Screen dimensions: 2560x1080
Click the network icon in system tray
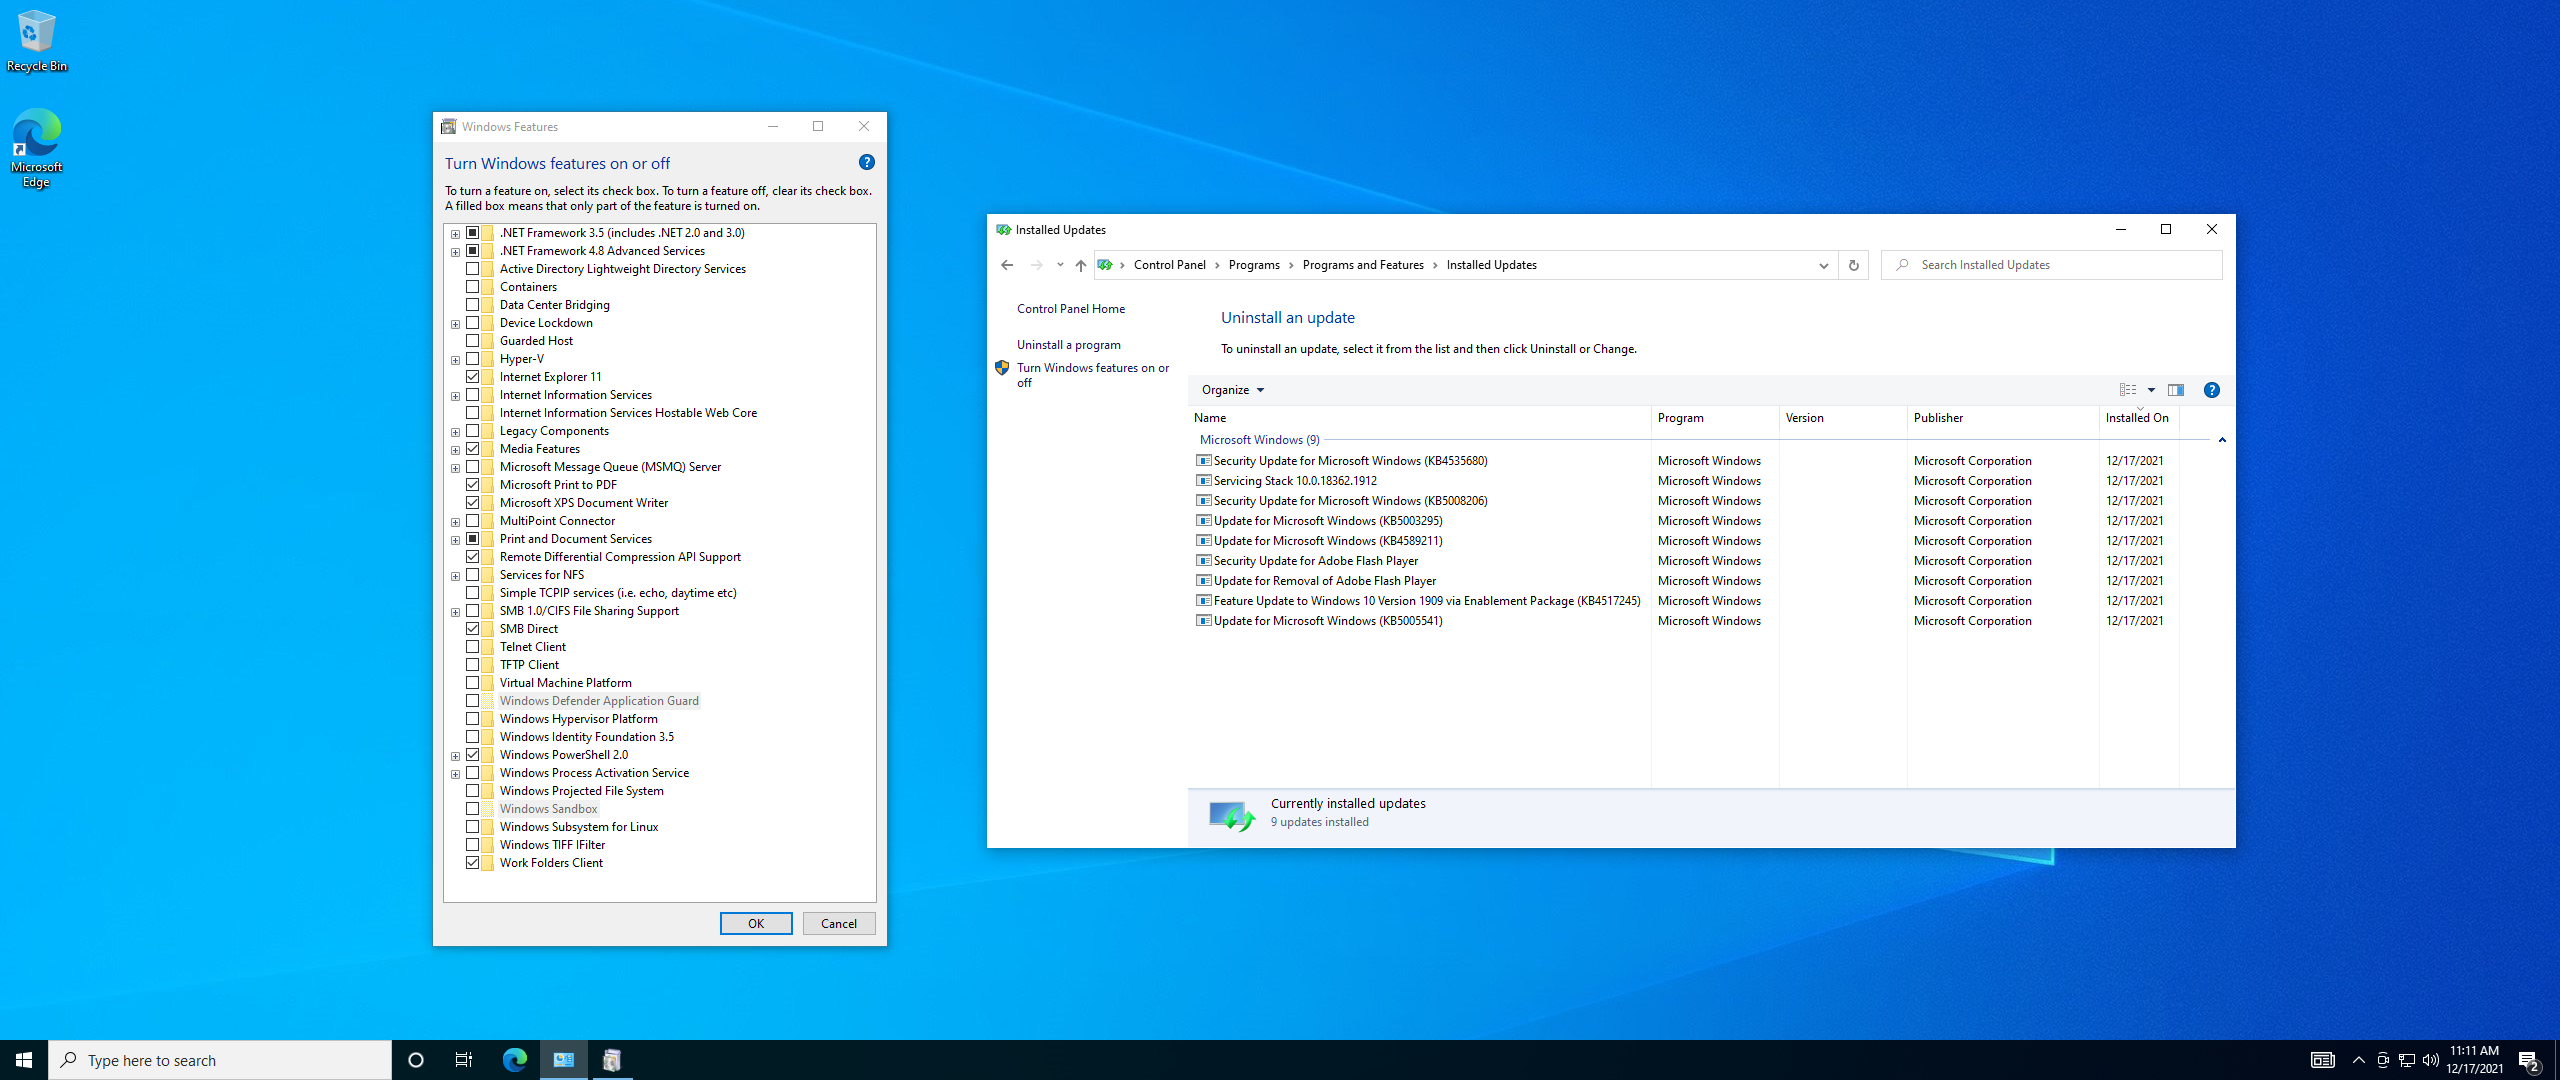2407,1060
